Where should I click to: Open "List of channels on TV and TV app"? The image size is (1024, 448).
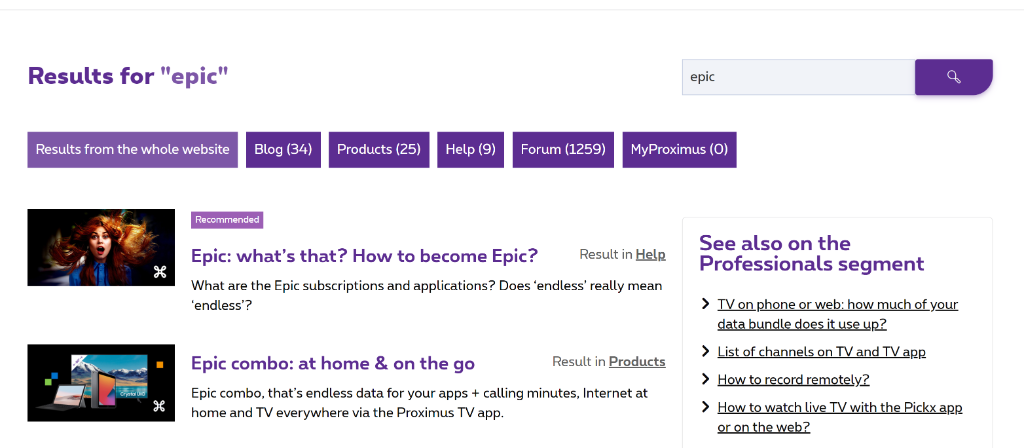[822, 352]
